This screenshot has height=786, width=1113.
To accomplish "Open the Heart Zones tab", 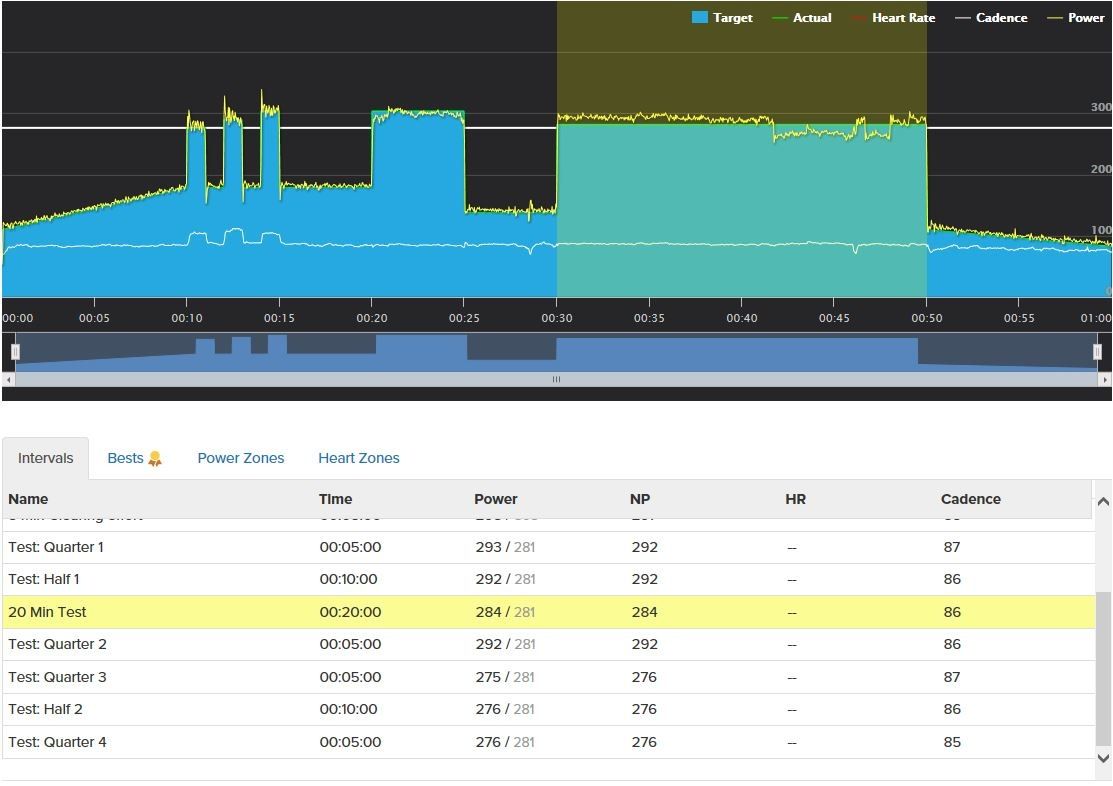I will tap(358, 459).
